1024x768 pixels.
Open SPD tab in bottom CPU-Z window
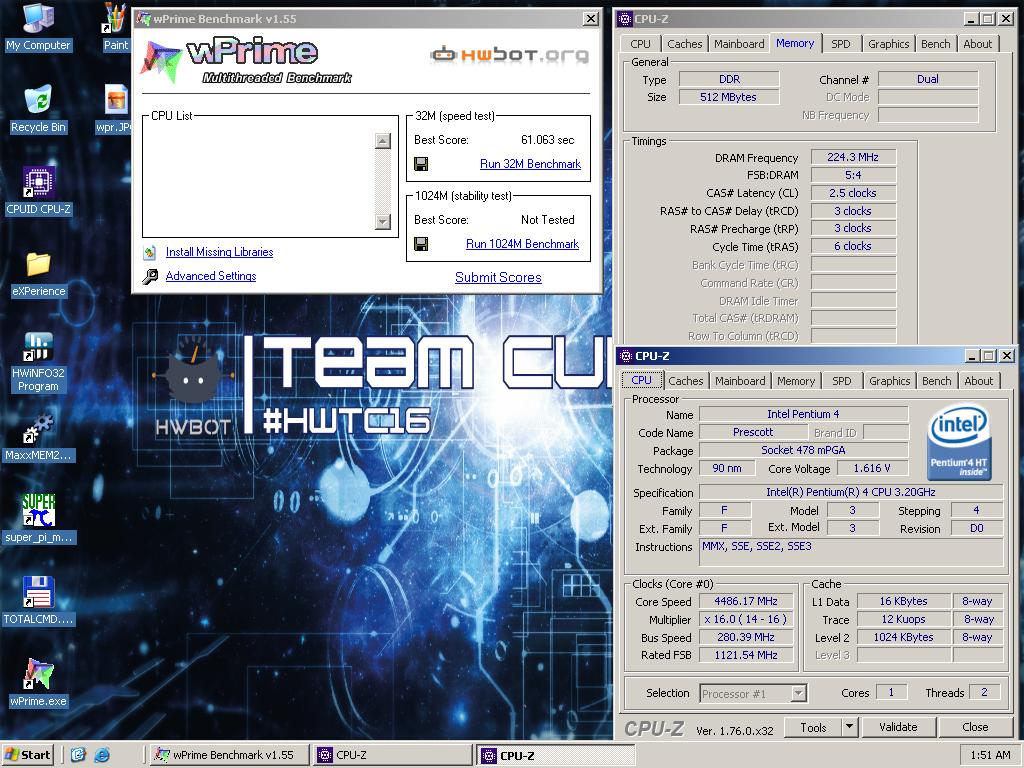[x=842, y=381]
